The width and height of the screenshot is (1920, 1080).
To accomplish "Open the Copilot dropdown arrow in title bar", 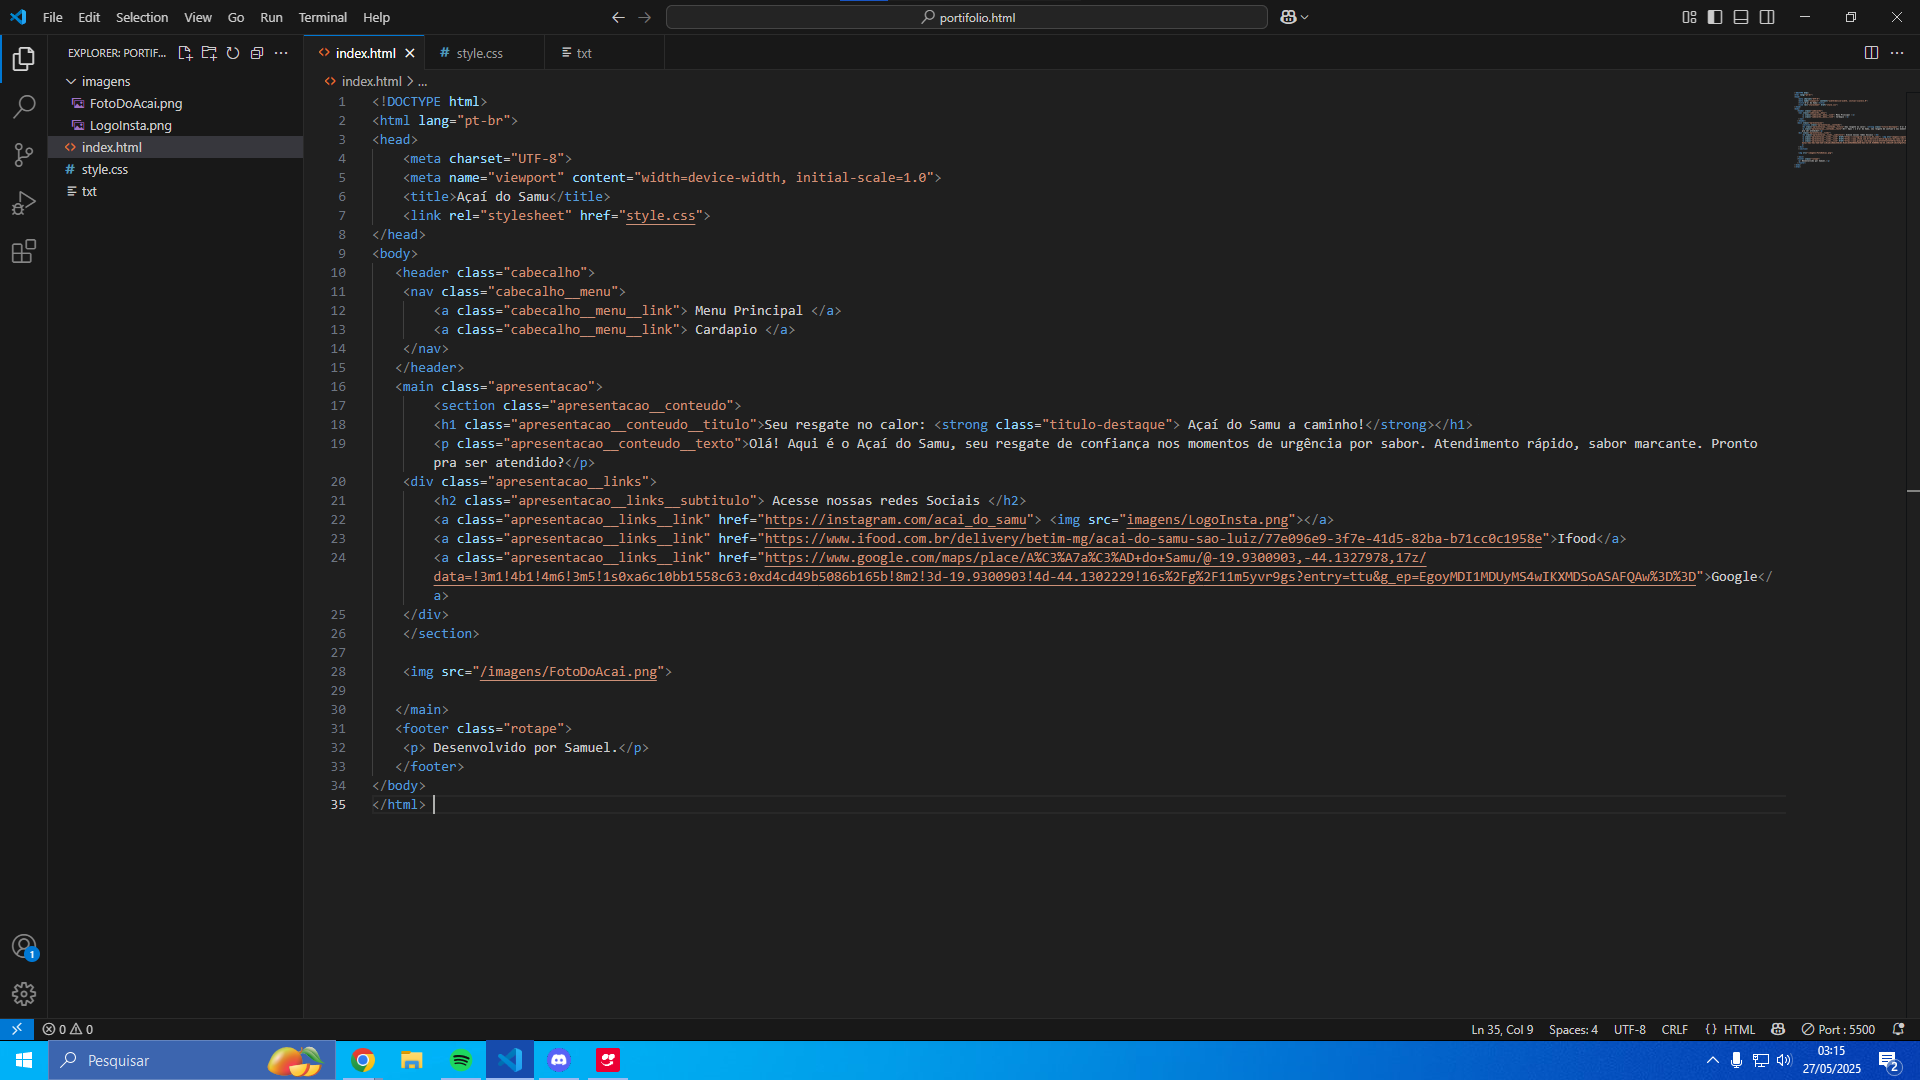I will point(1305,17).
